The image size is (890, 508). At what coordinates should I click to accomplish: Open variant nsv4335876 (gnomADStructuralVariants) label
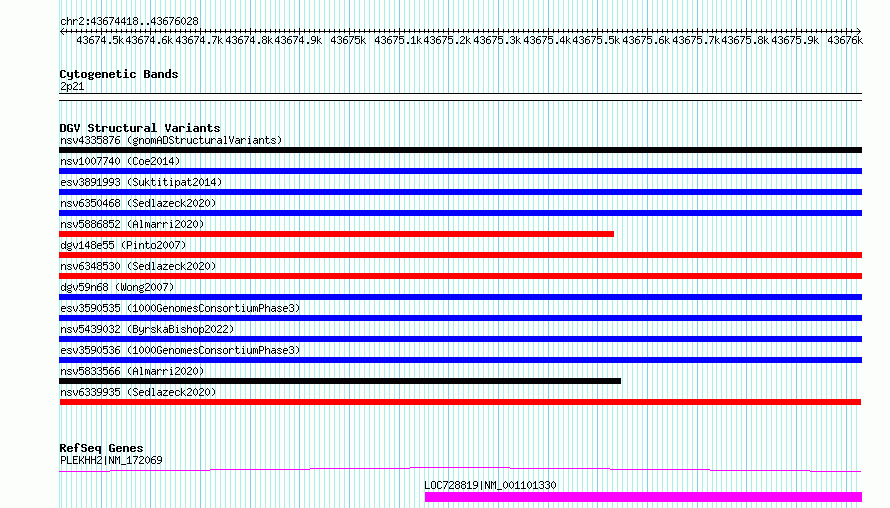pyautogui.click(x=171, y=140)
